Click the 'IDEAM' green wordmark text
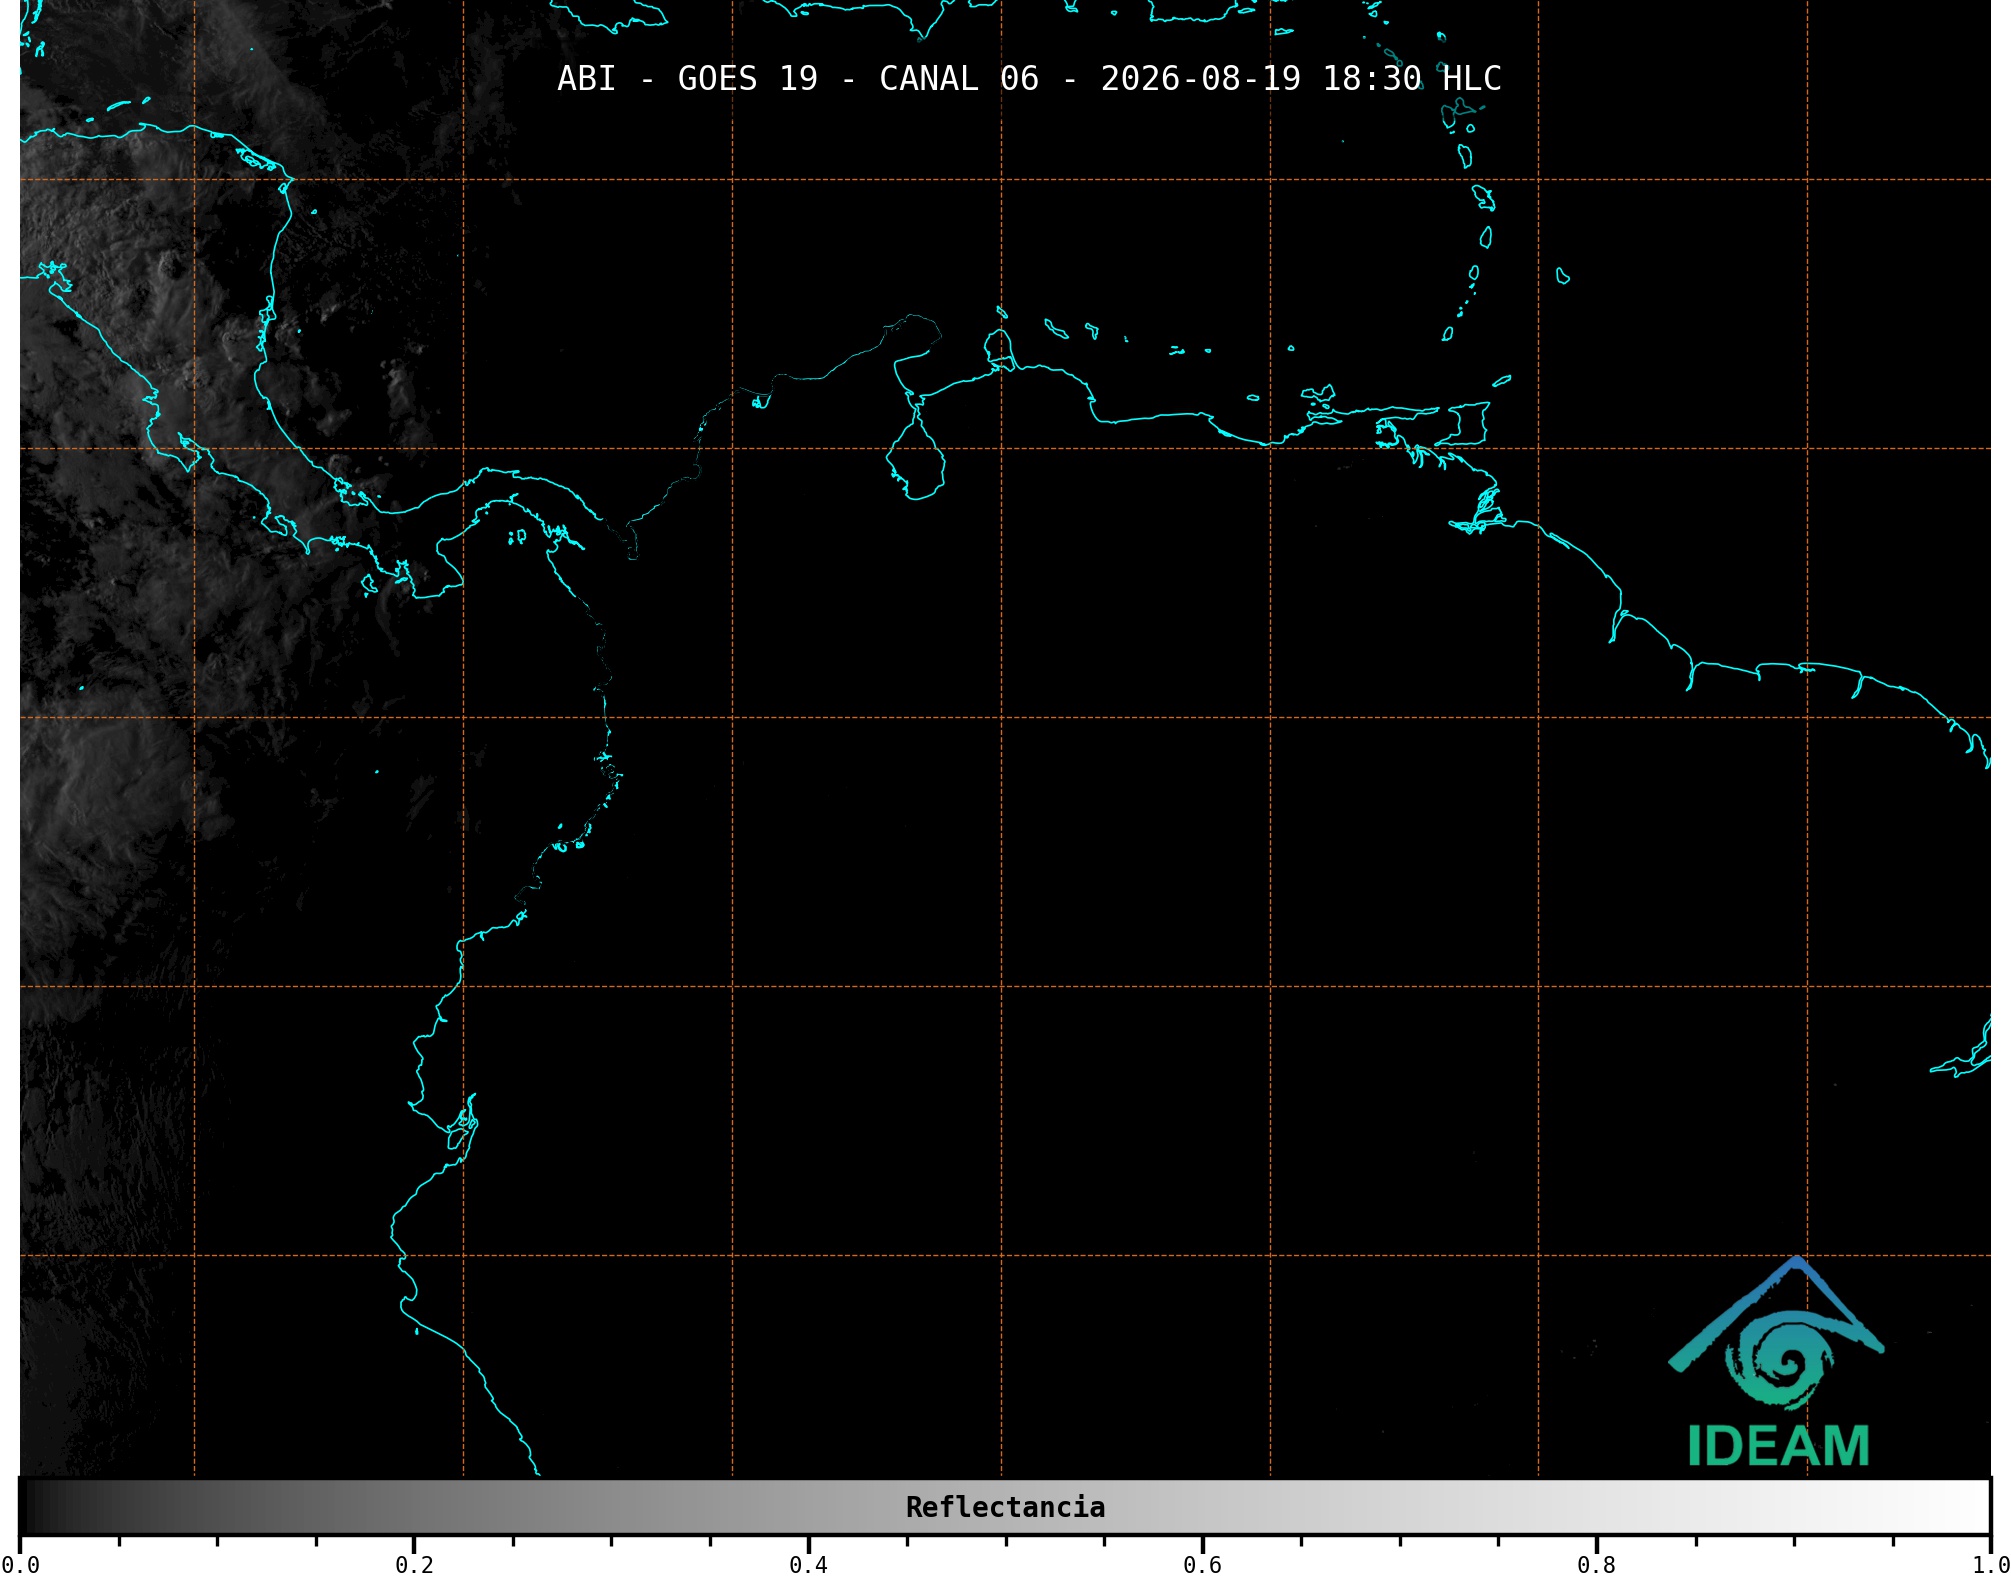This screenshot has height=1577, width=2011. 1778,1446
